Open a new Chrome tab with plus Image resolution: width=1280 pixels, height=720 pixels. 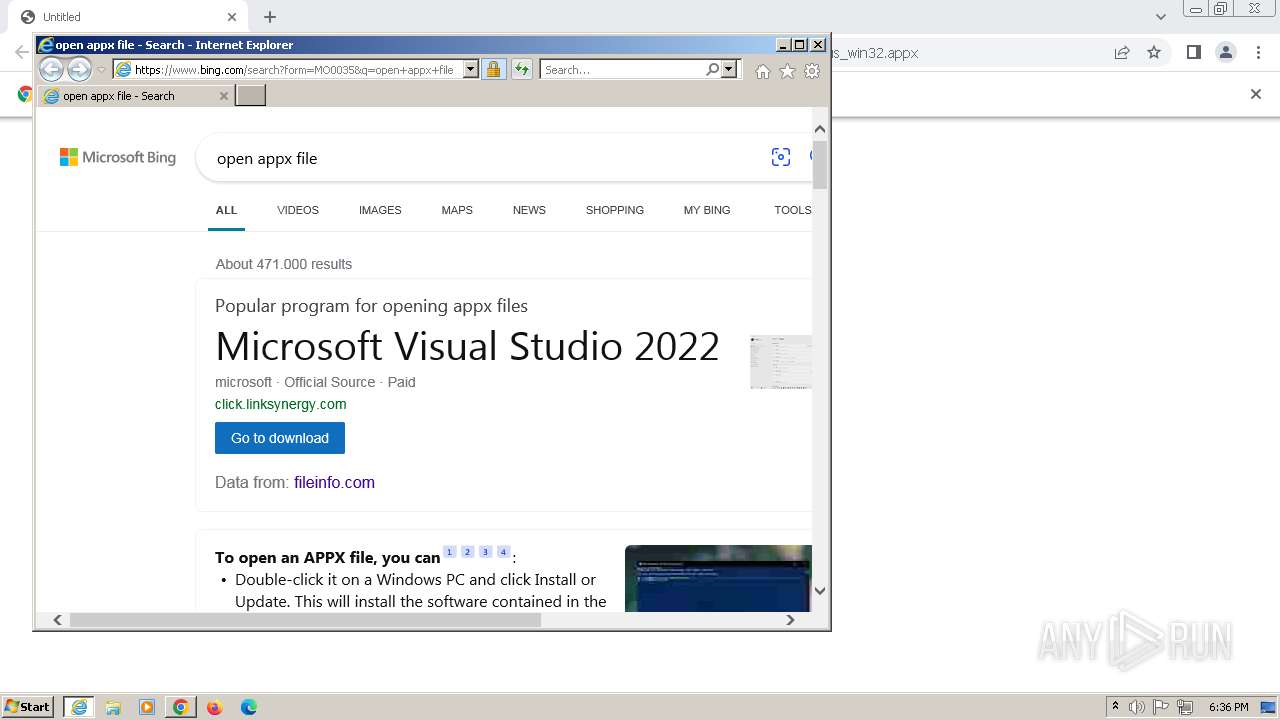[270, 17]
